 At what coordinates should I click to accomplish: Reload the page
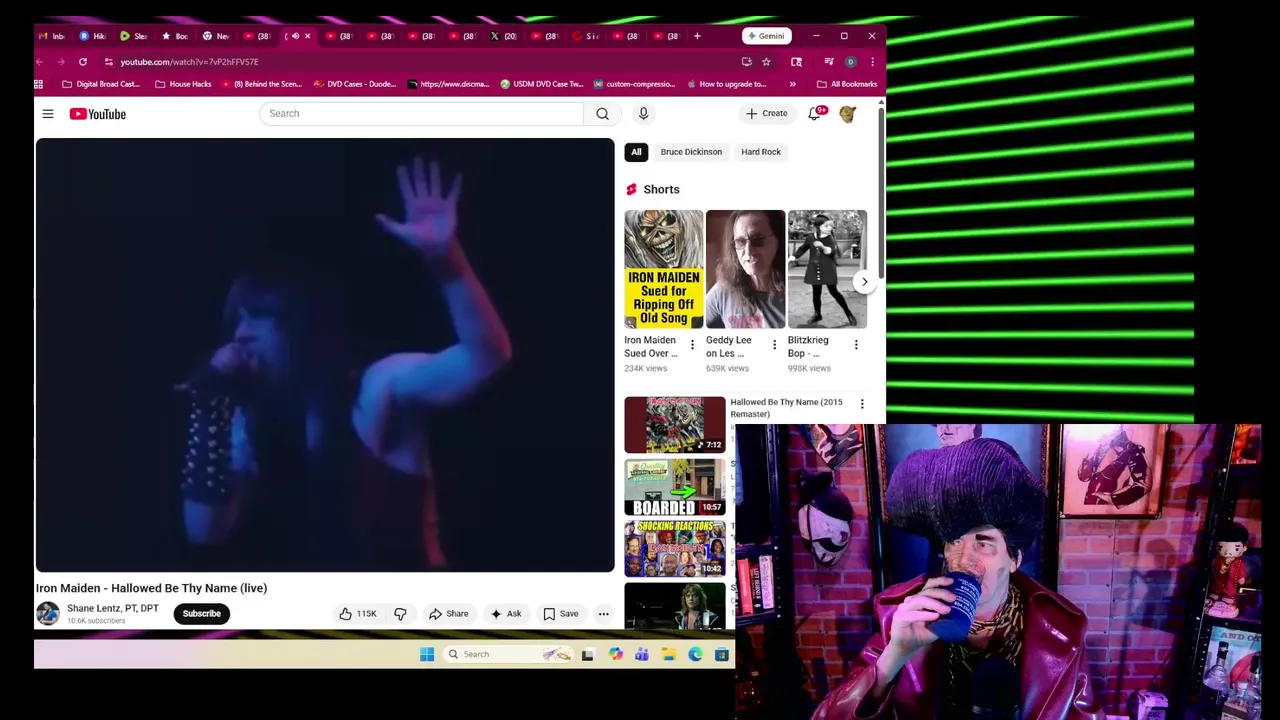click(x=83, y=62)
